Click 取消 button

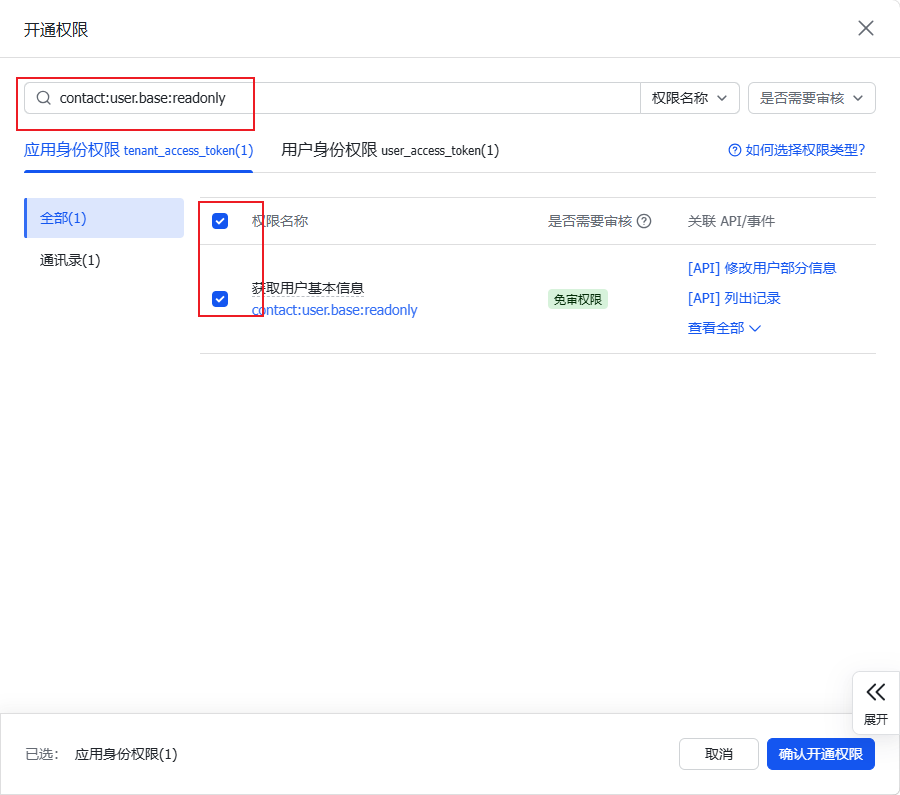click(x=719, y=754)
